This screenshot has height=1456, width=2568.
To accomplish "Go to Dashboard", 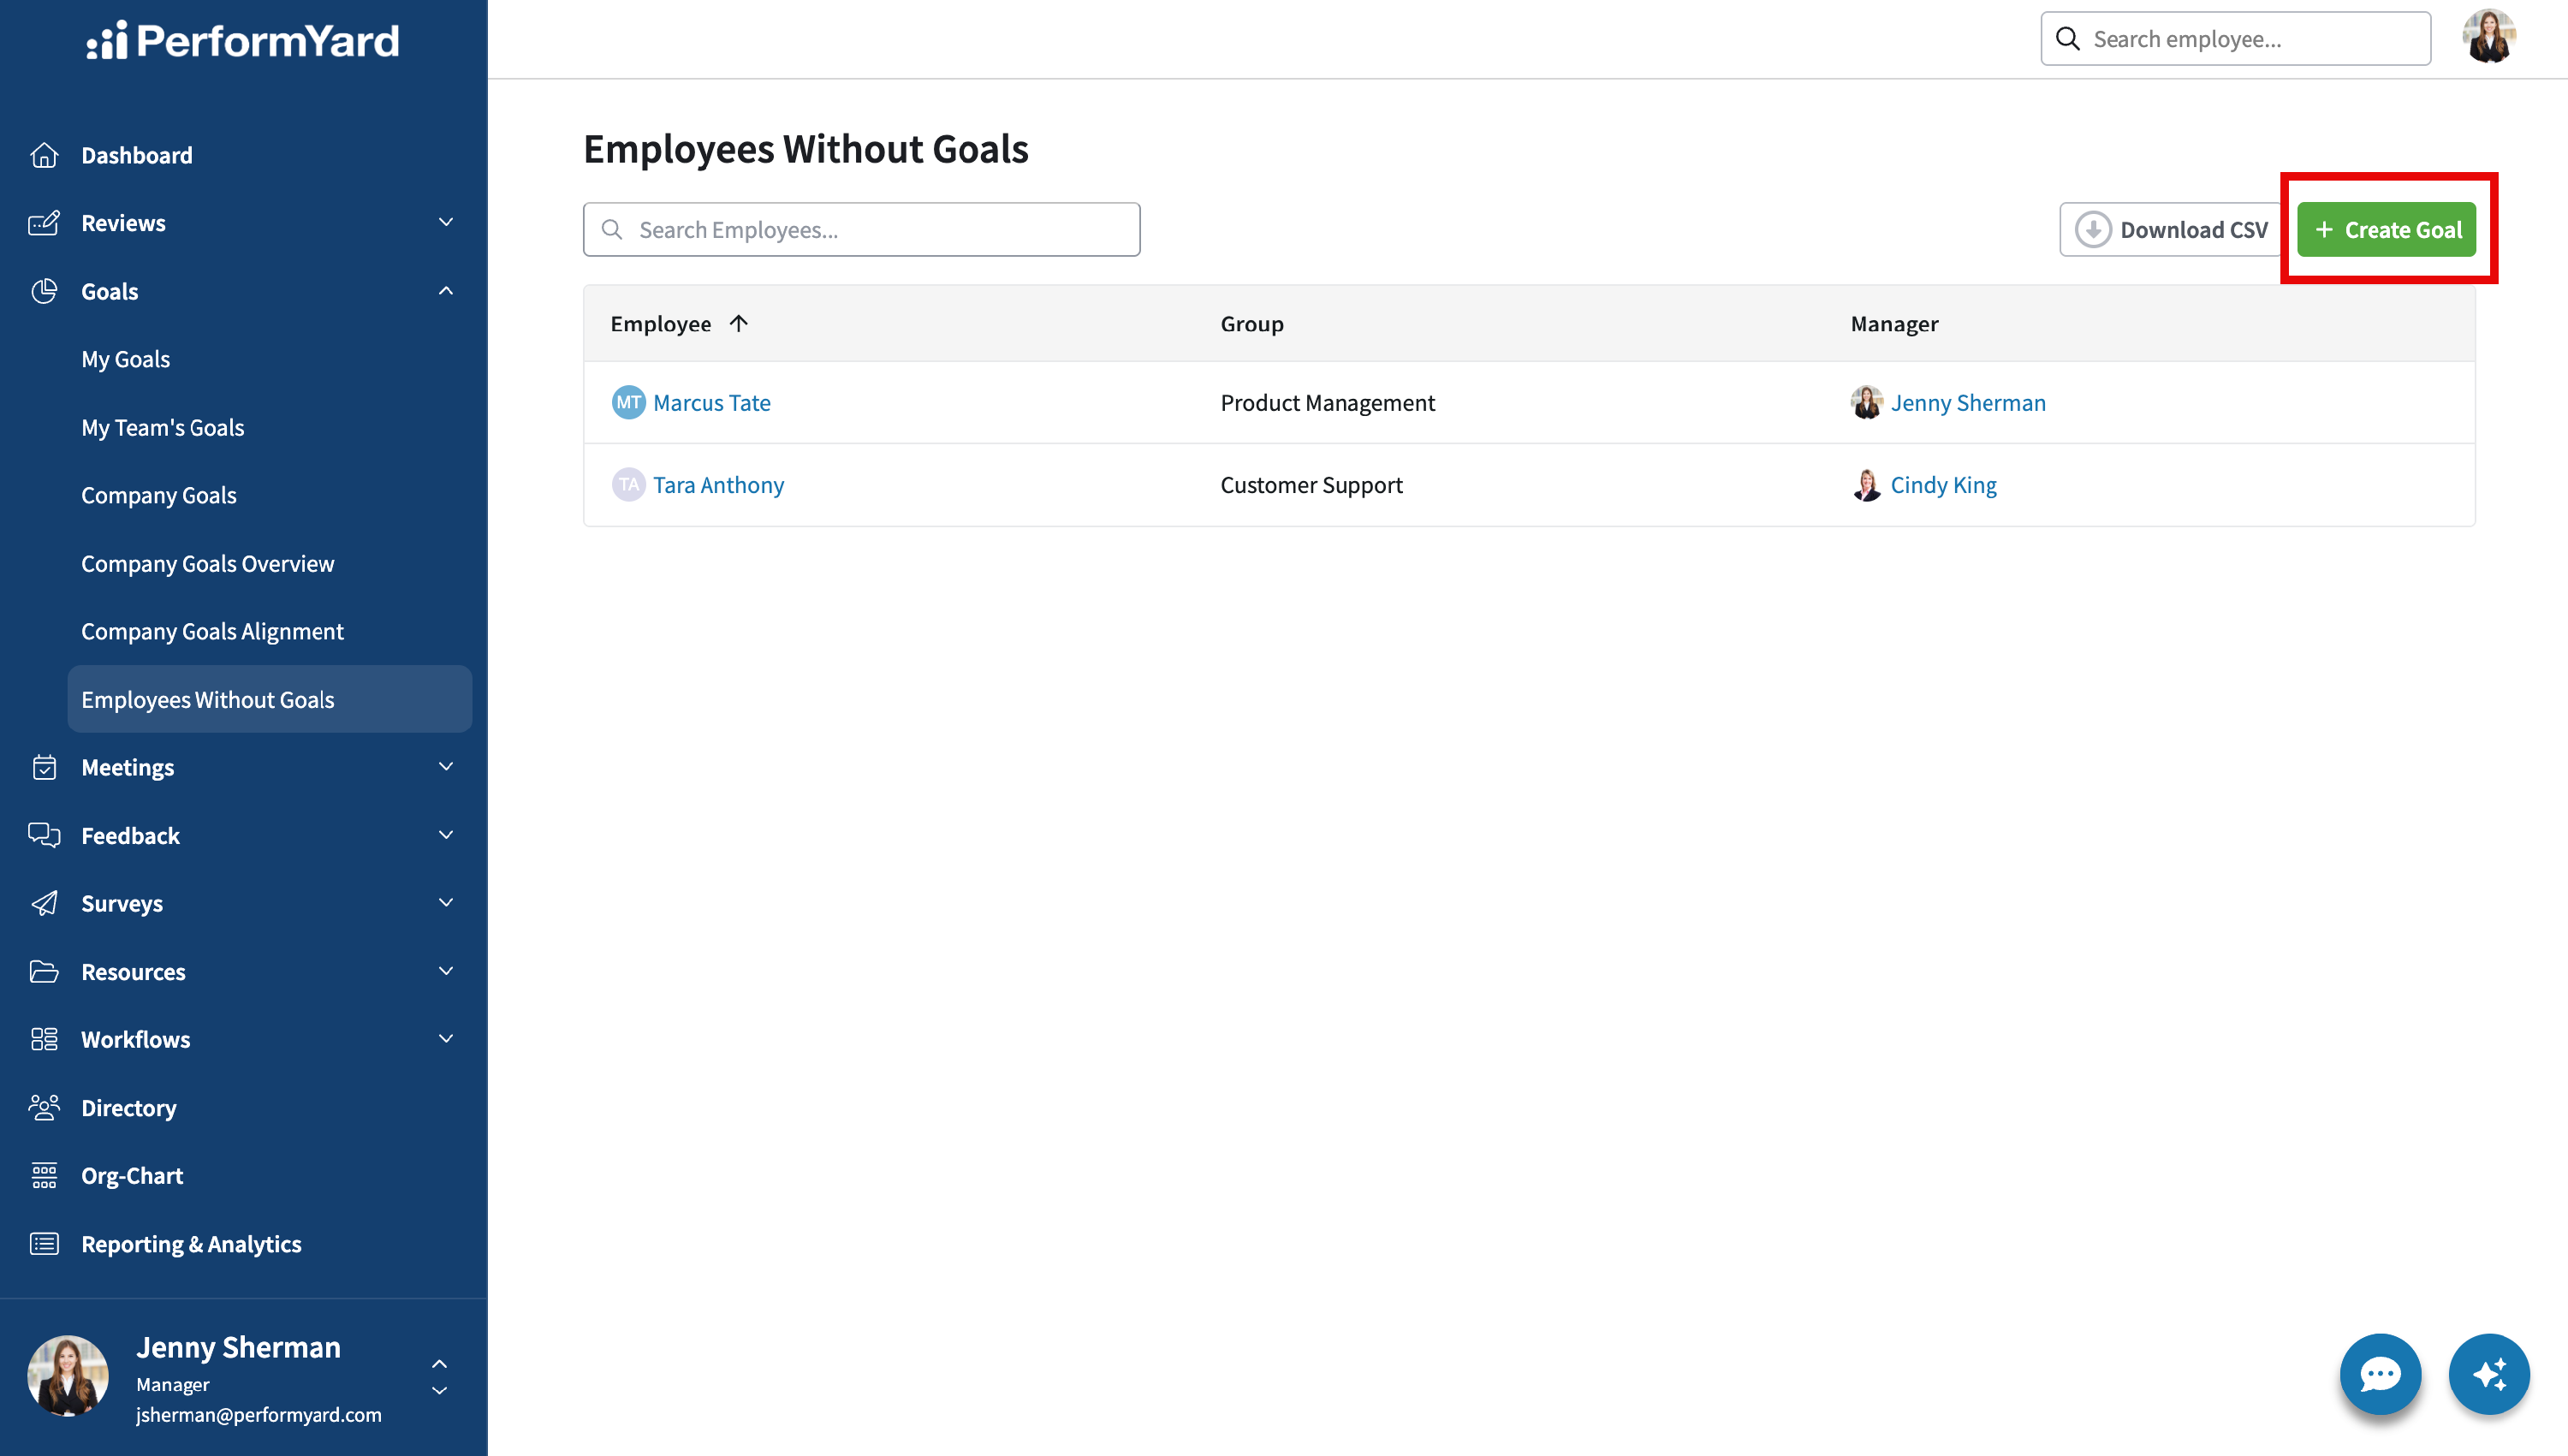I will pyautogui.click(x=137, y=155).
